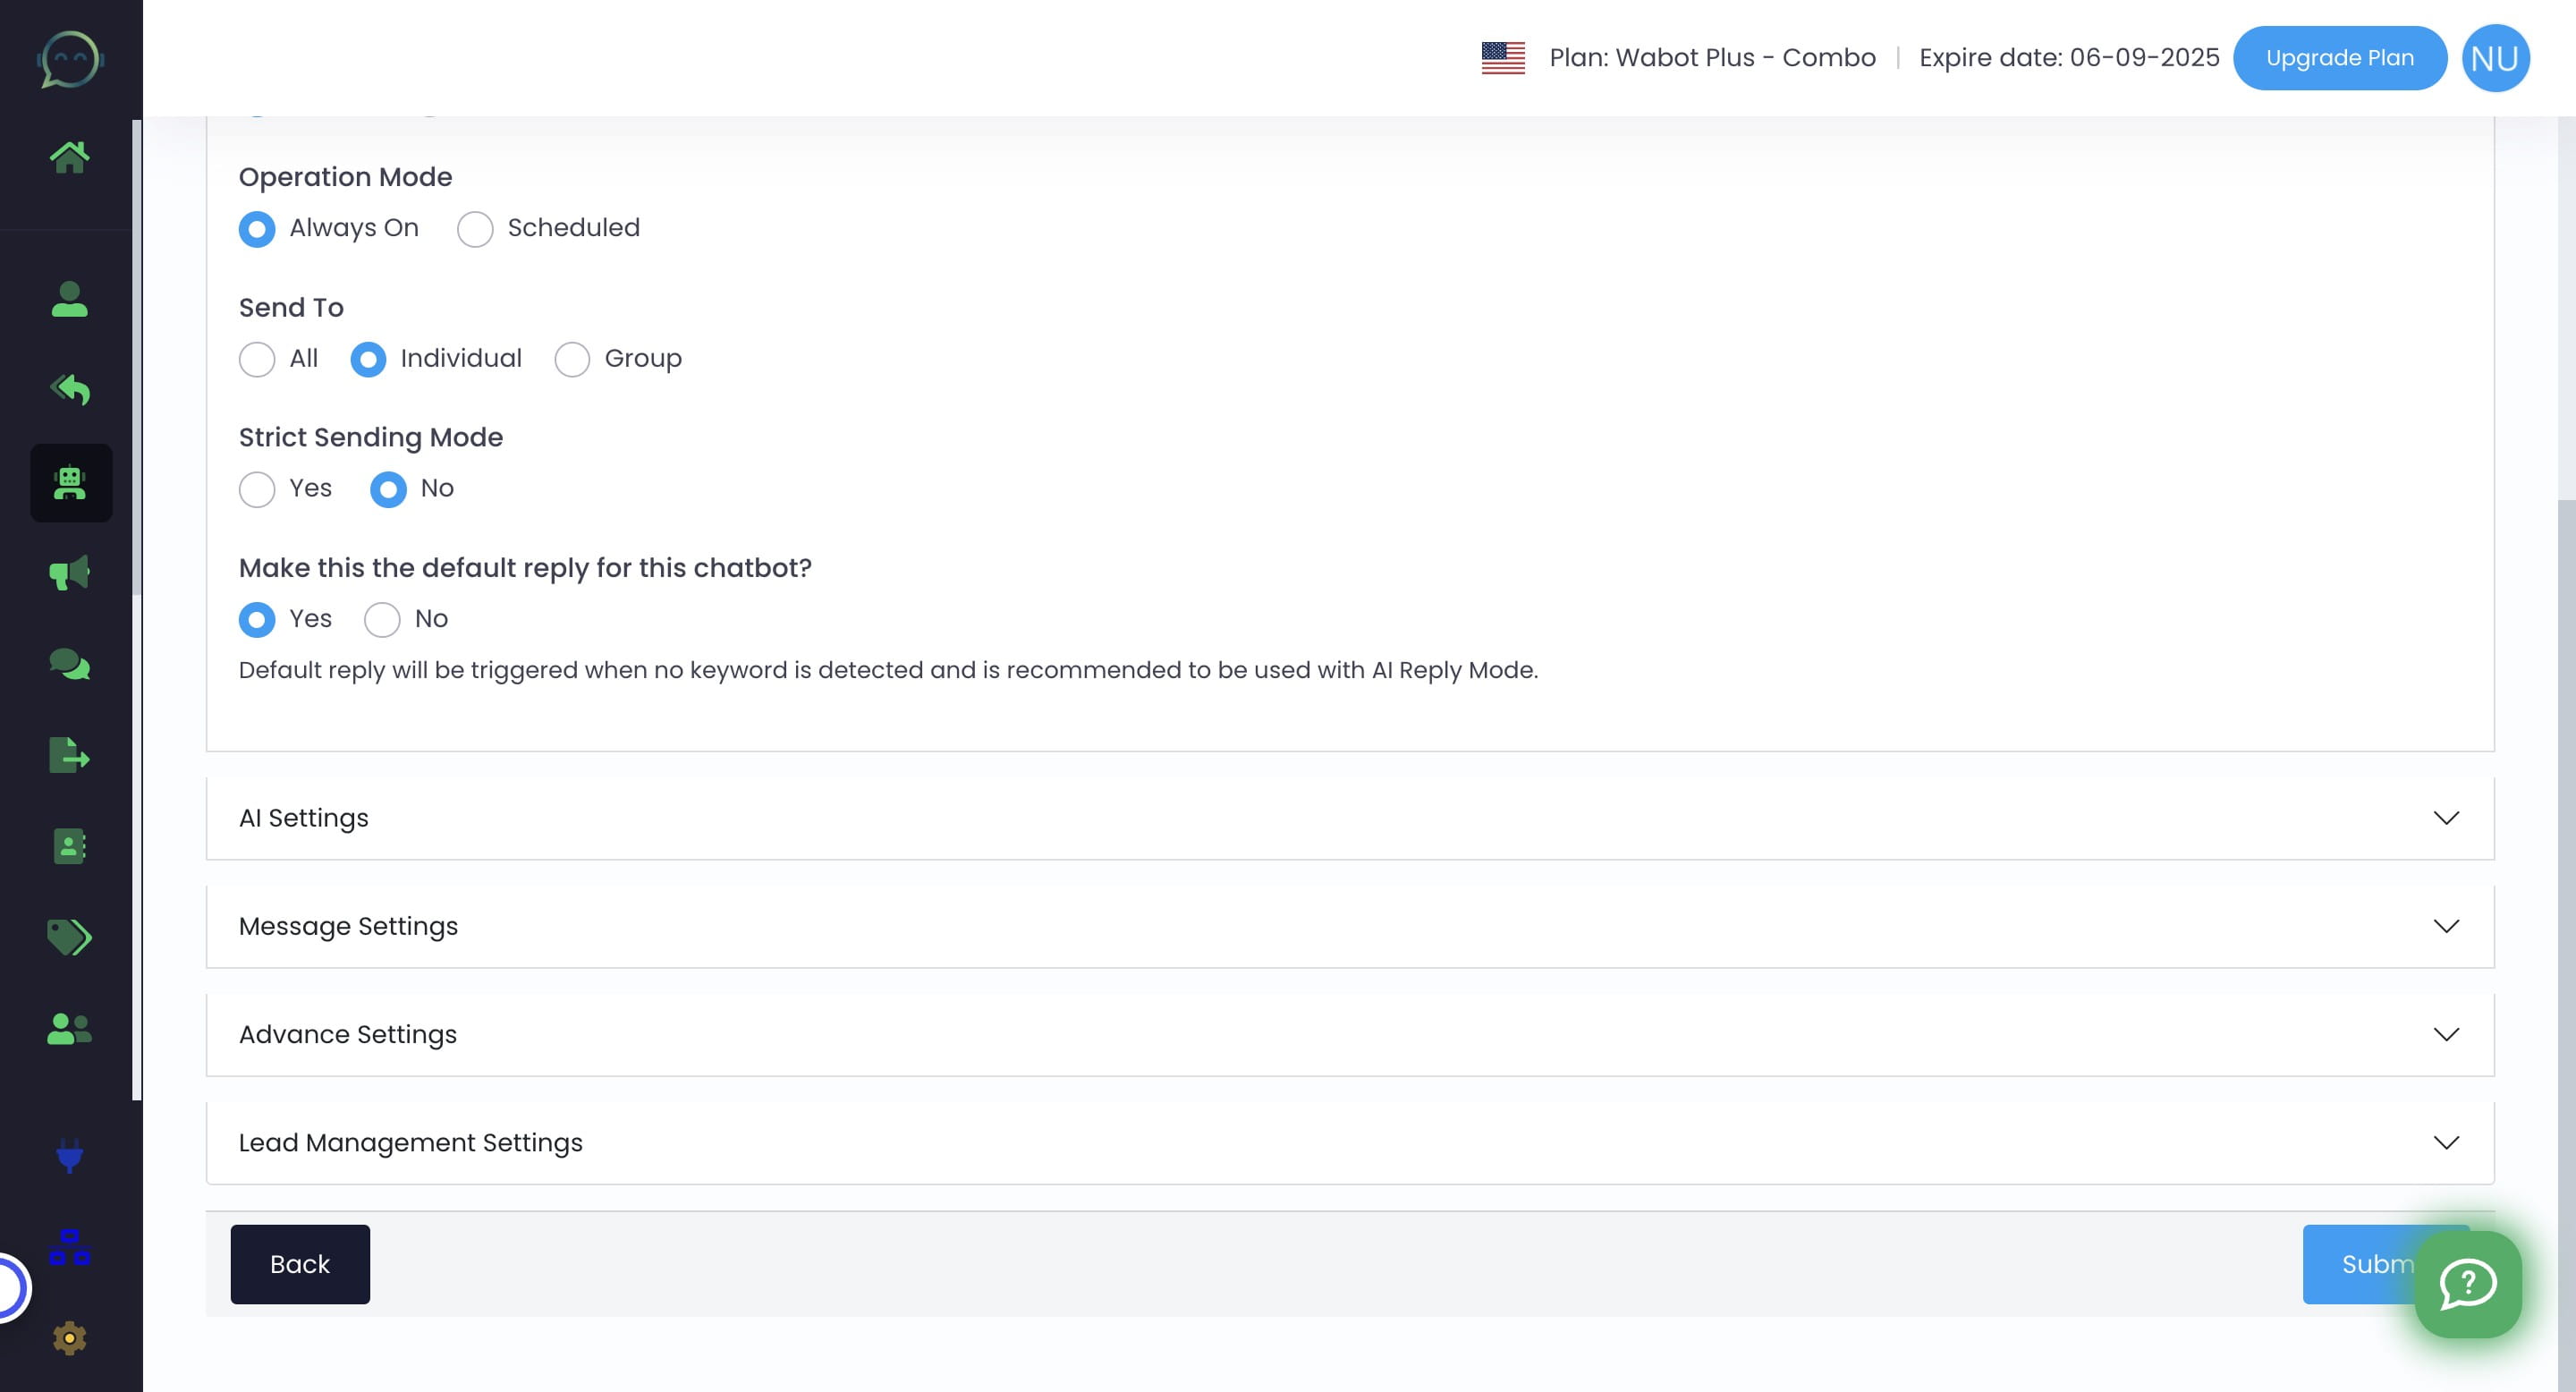Open the NU user avatar menu
The image size is (2576, 1392).
(x=2495, y=58)
